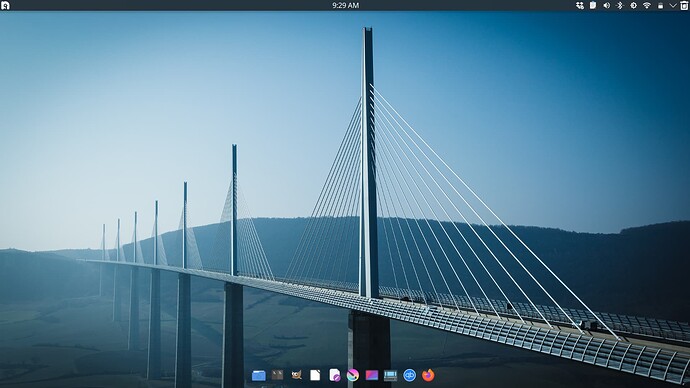Open the Dropbox tray icon
Viewport: 690px width, 388px height.
point(580,5)
